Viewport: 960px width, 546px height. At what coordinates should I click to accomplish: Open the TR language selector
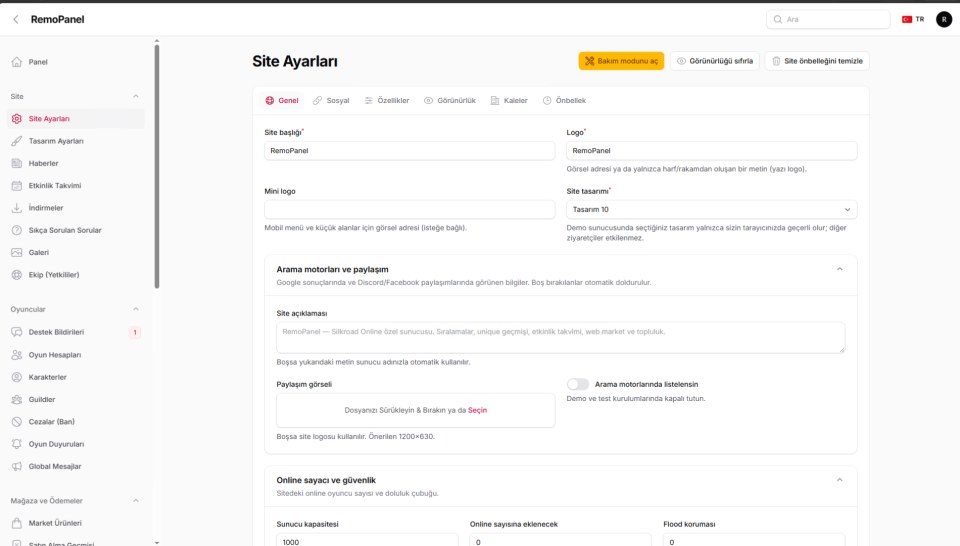coord(913,20)
